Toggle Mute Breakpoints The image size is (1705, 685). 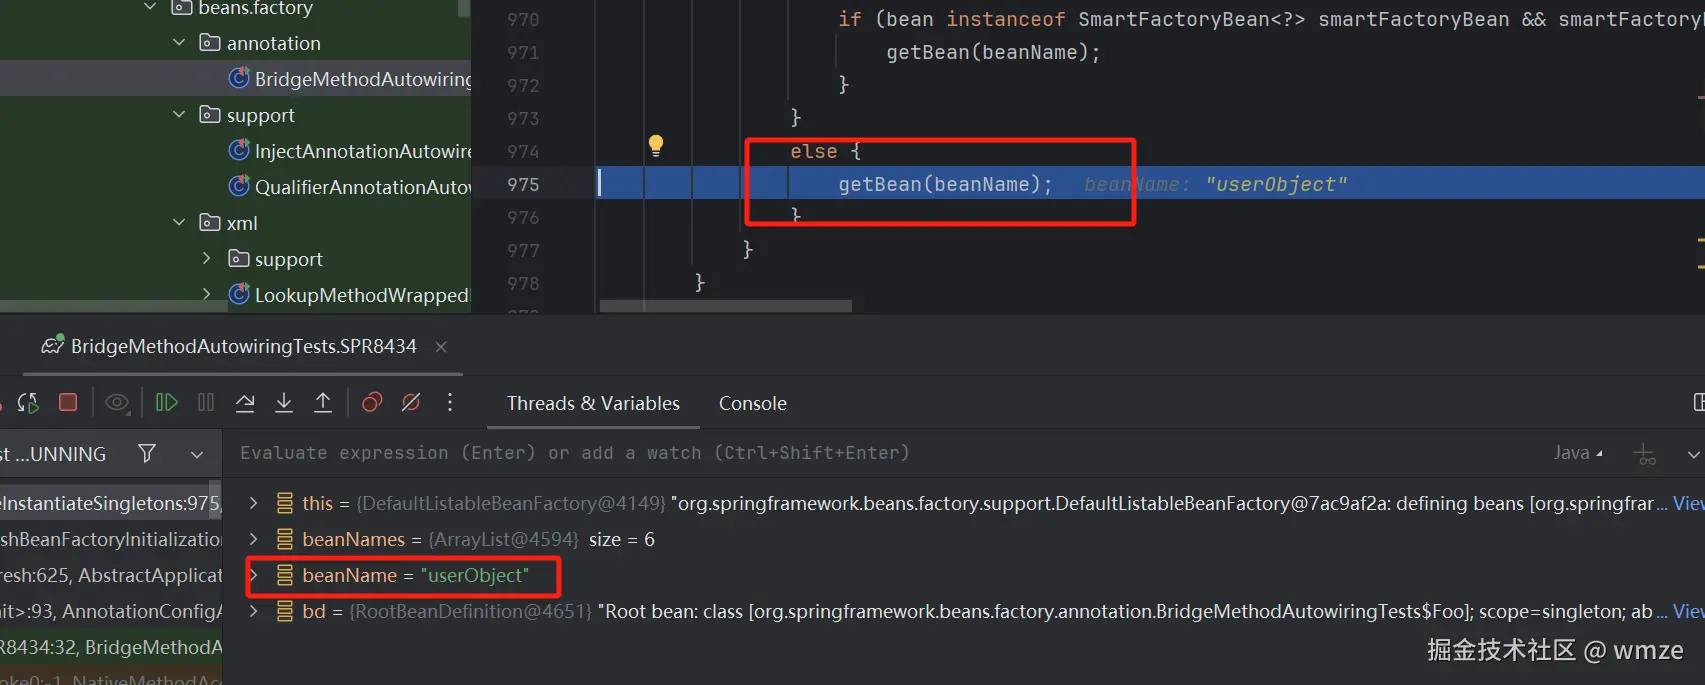pyautogui.click(x=411, y=403)
